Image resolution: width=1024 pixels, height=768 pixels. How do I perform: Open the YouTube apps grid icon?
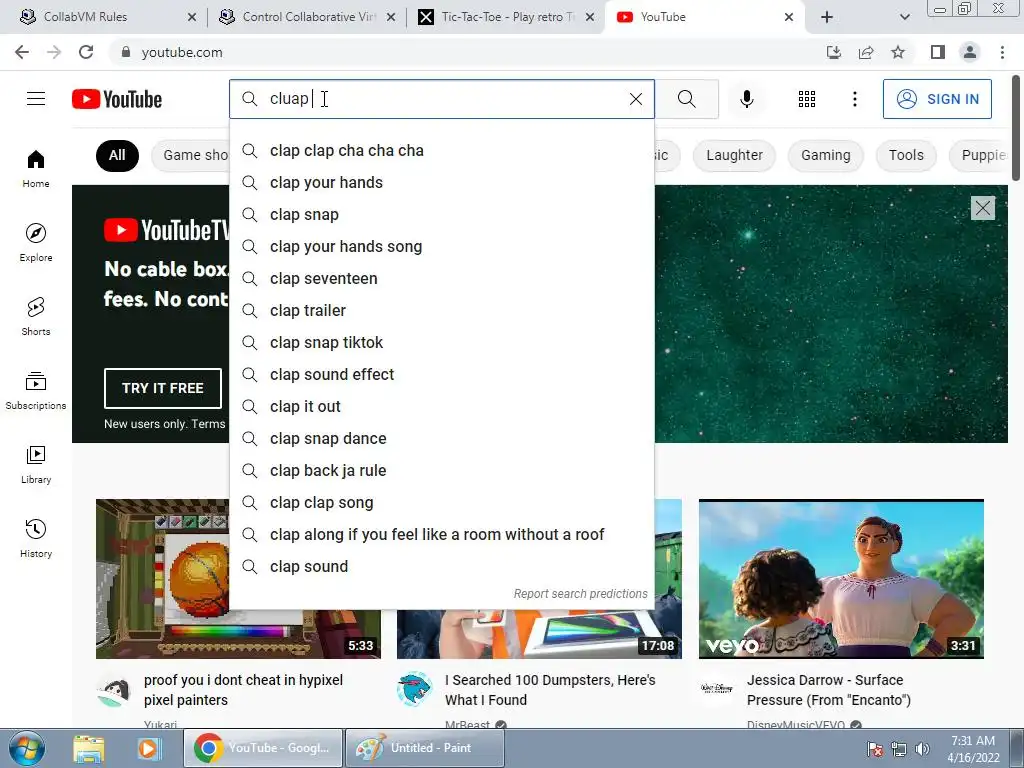[807, 99]
